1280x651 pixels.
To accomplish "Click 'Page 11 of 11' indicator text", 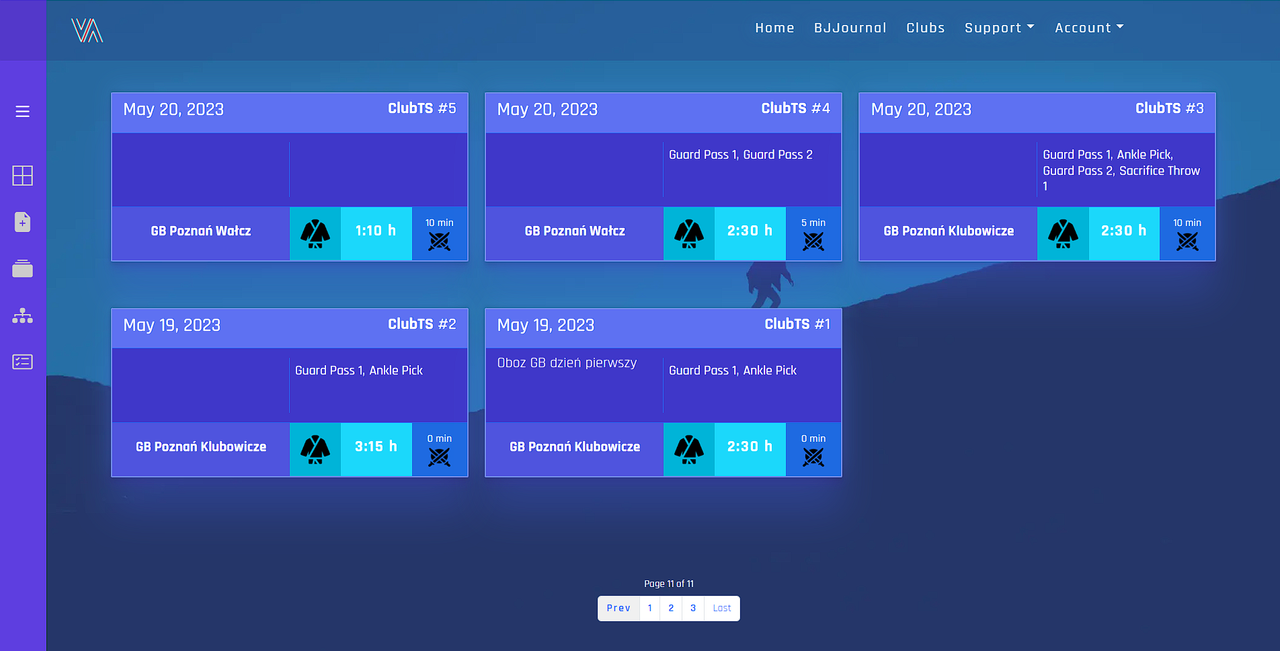I will pos(669,584).
